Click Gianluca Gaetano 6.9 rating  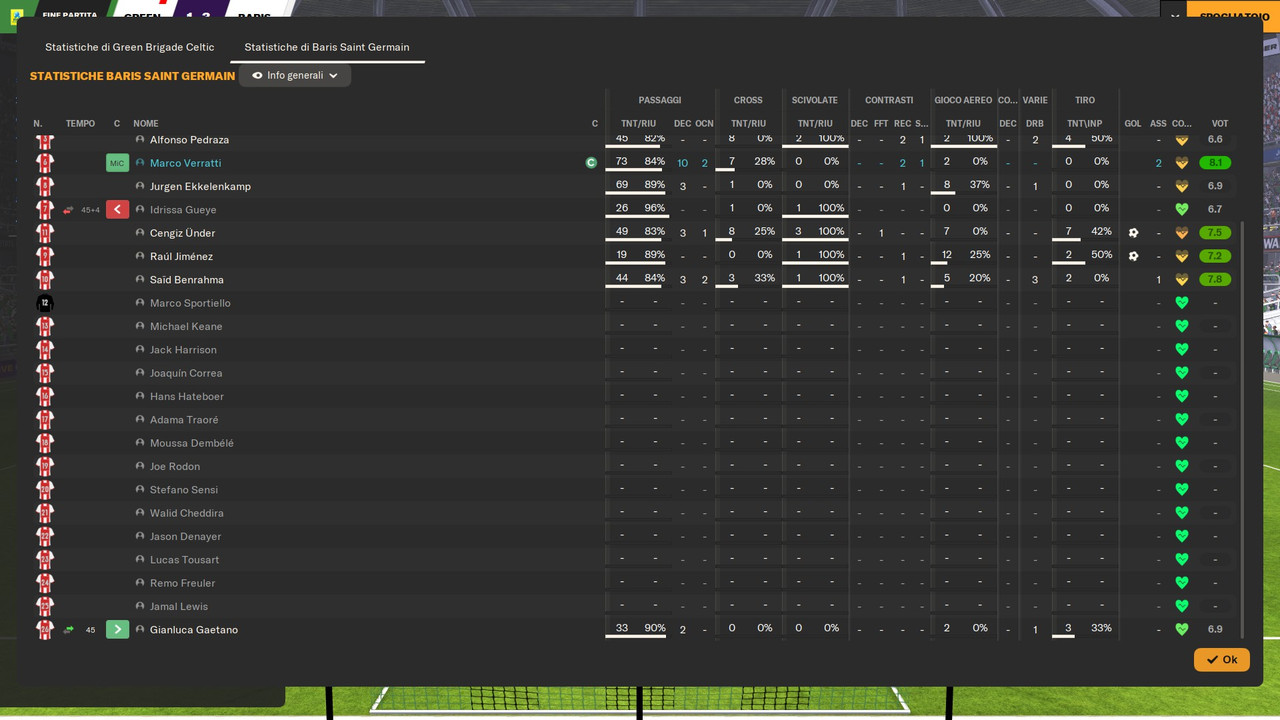coord(1215,630)
